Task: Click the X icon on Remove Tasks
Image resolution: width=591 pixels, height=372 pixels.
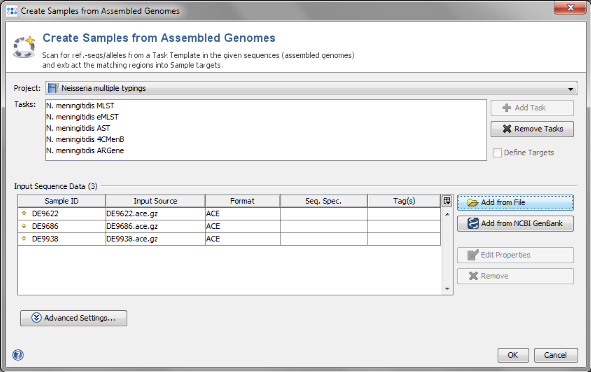Action: (x=507, y=129)
